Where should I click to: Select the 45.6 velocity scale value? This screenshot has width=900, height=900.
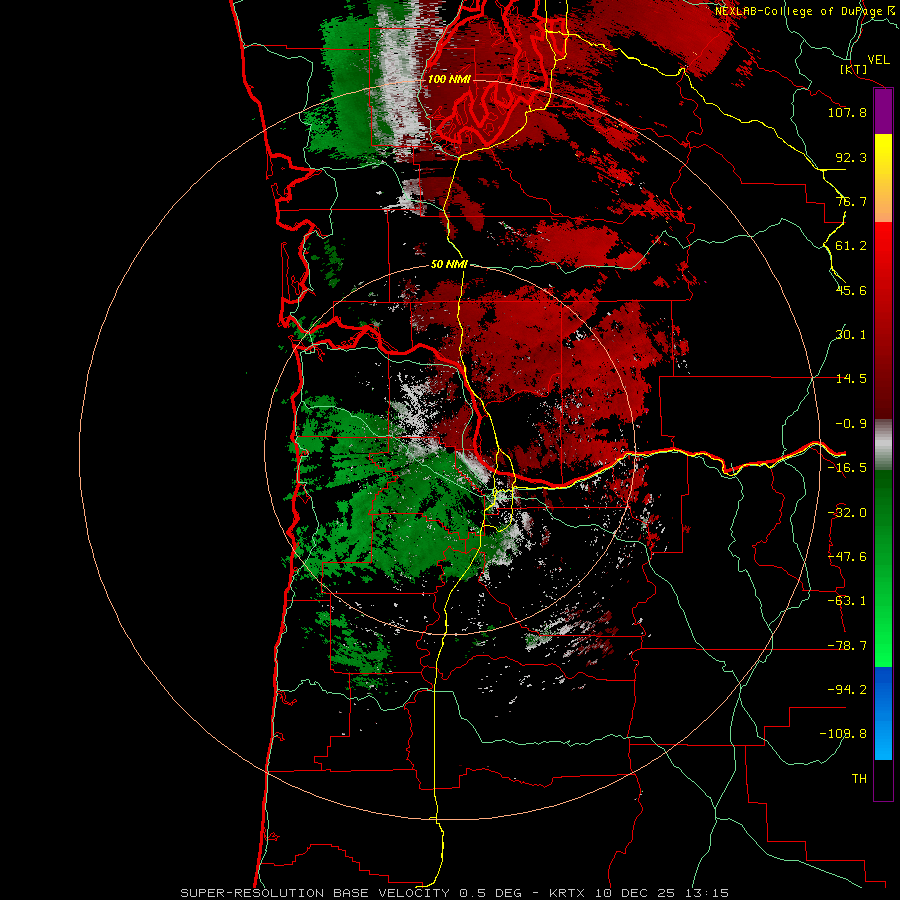click(x=851, y=290)
